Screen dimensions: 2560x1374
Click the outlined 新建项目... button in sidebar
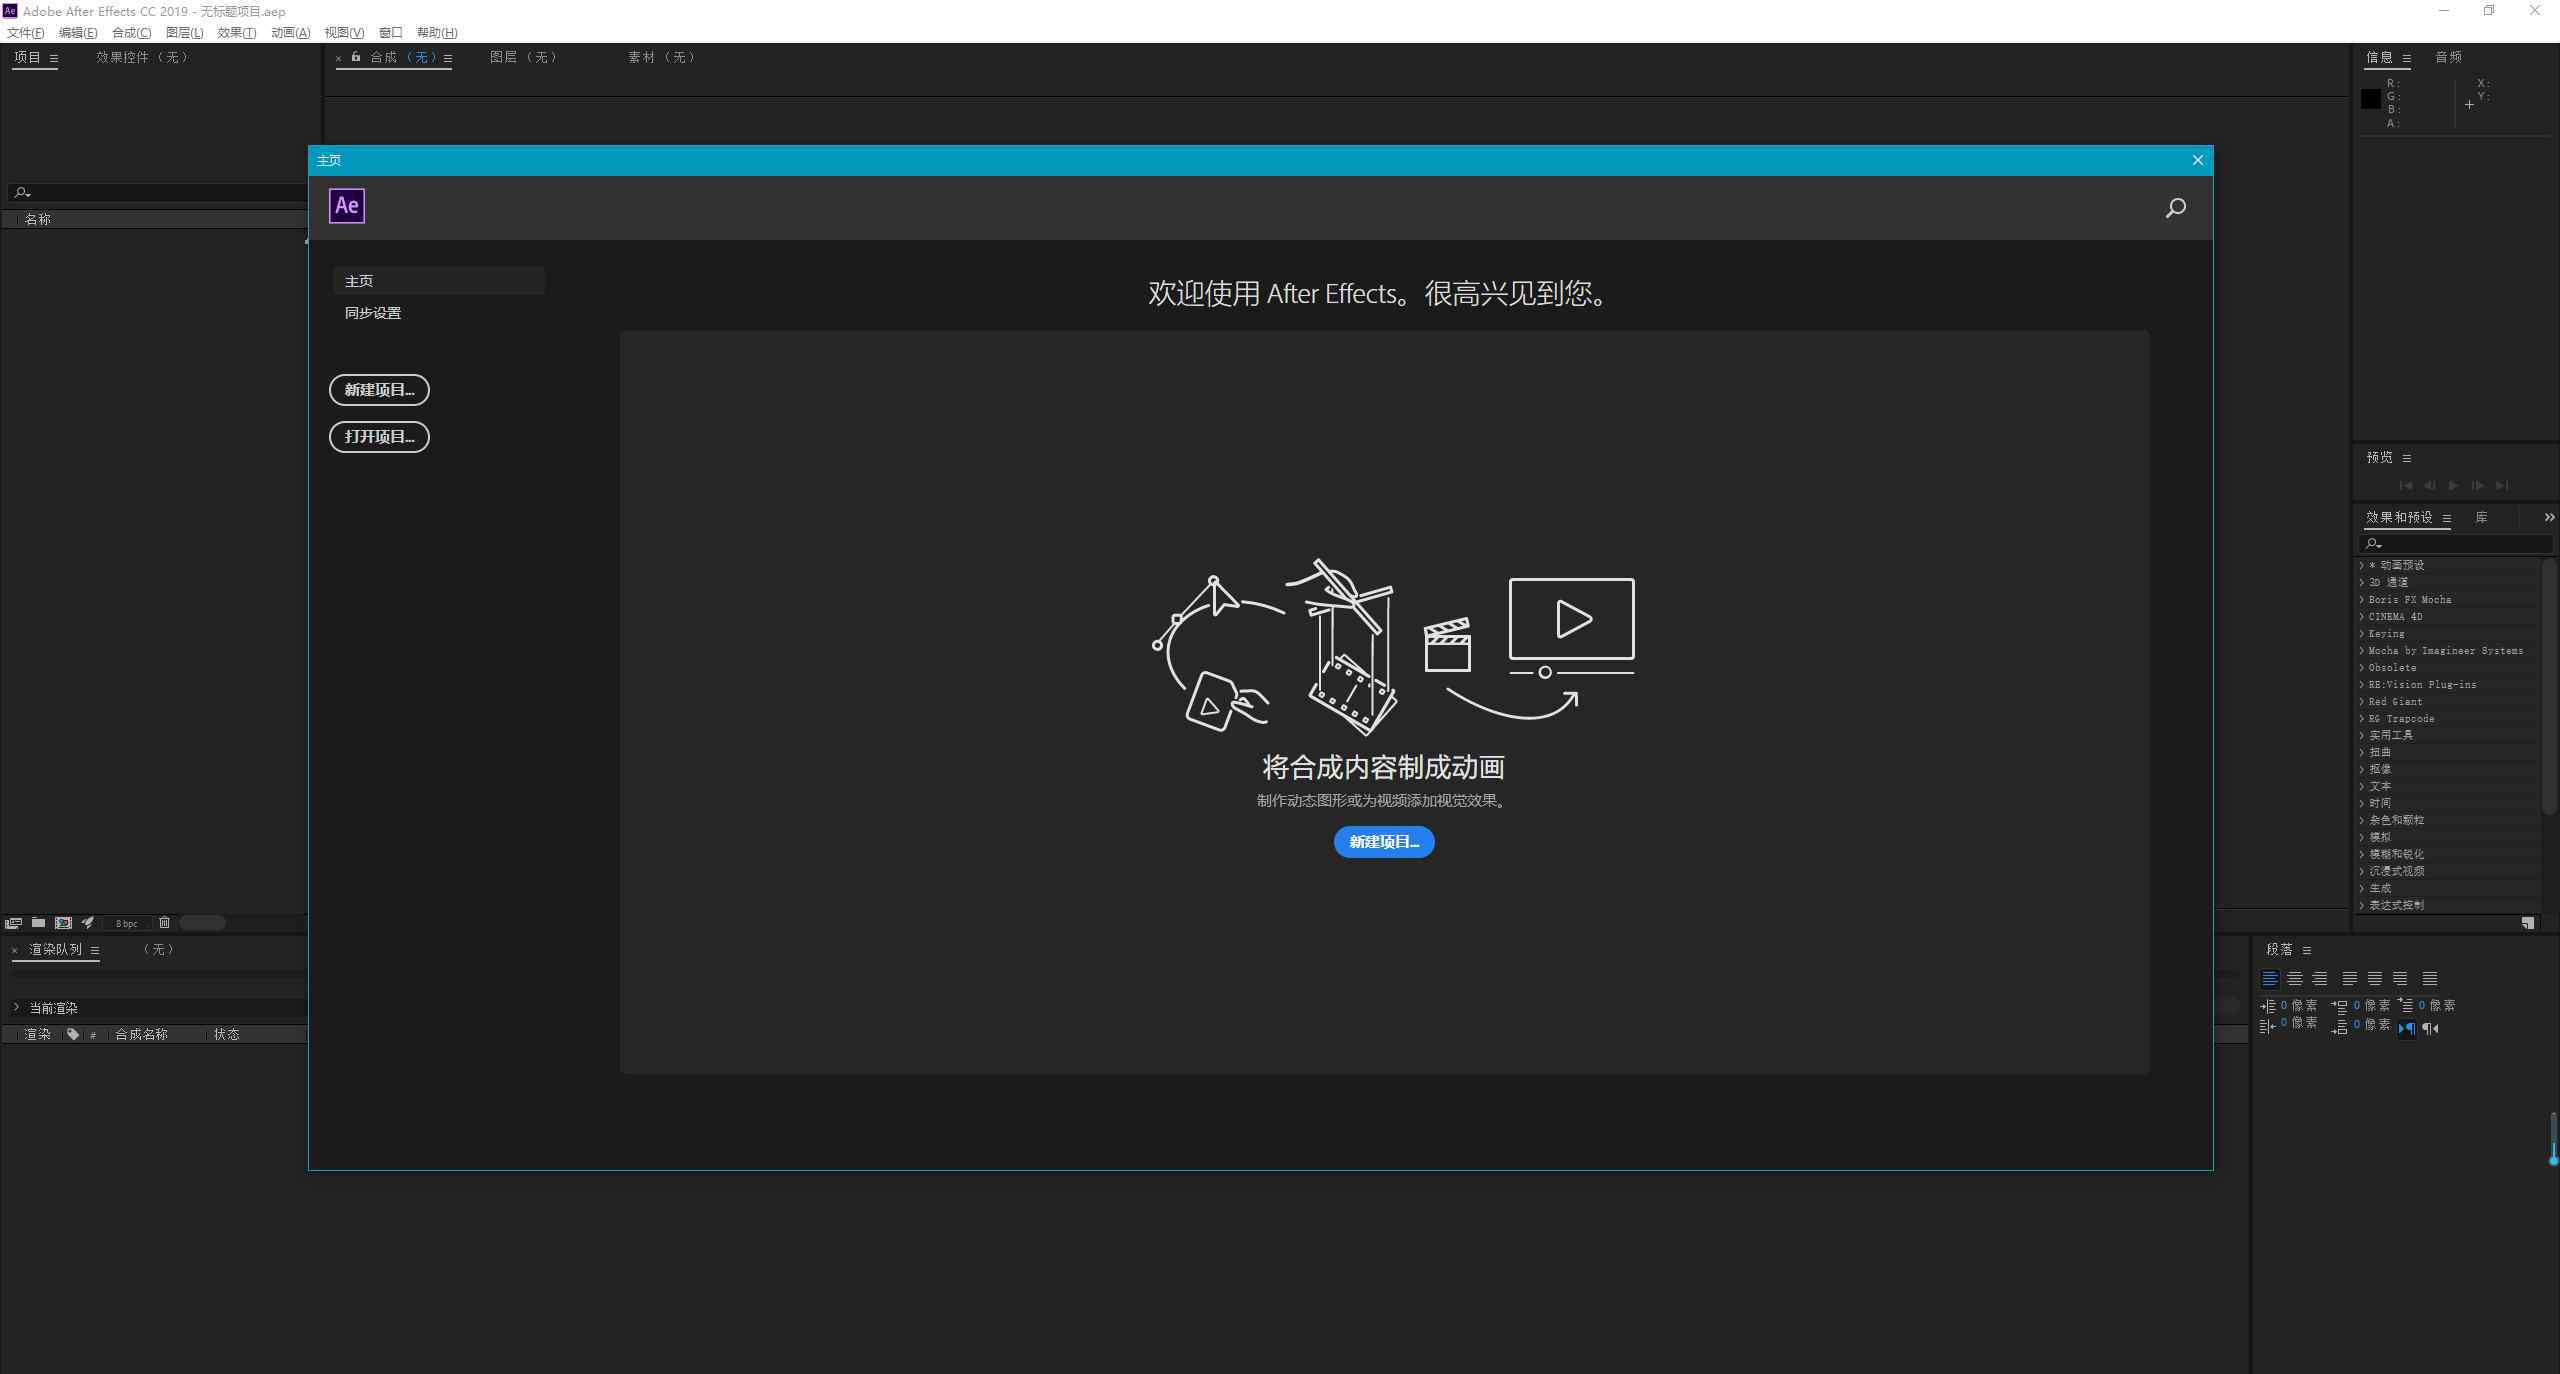click(x=379, y=390)
